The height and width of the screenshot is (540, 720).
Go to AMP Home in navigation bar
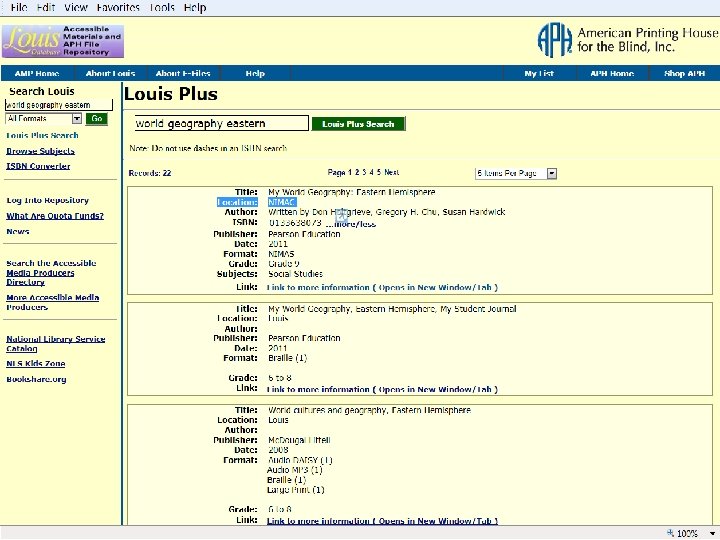[x=37, y=73]
